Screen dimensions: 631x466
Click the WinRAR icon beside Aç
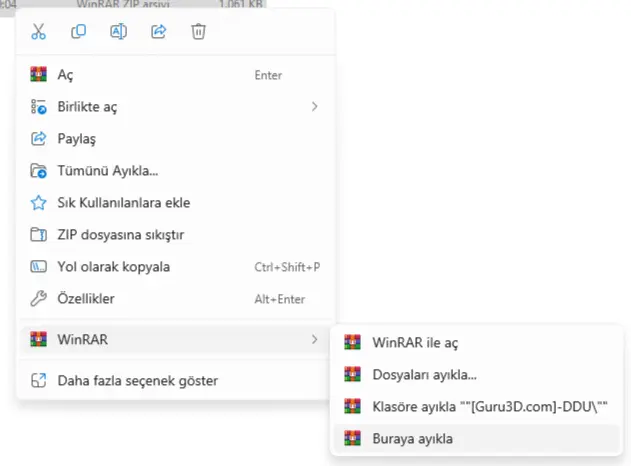coord(38,74)
